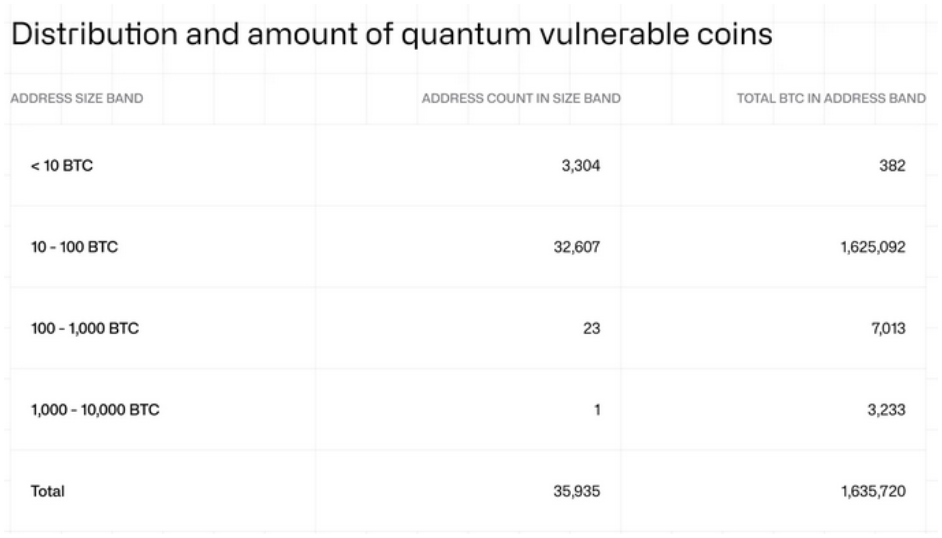This screenshot has height=538, width=942.
Task: Click 'quantum vulnerable coins' in the title
Action: coord(602,34)
